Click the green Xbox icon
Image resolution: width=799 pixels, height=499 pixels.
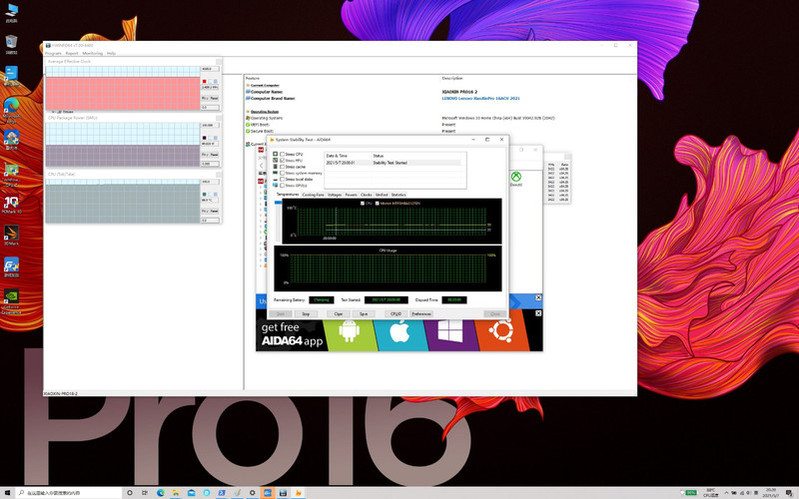516,177
